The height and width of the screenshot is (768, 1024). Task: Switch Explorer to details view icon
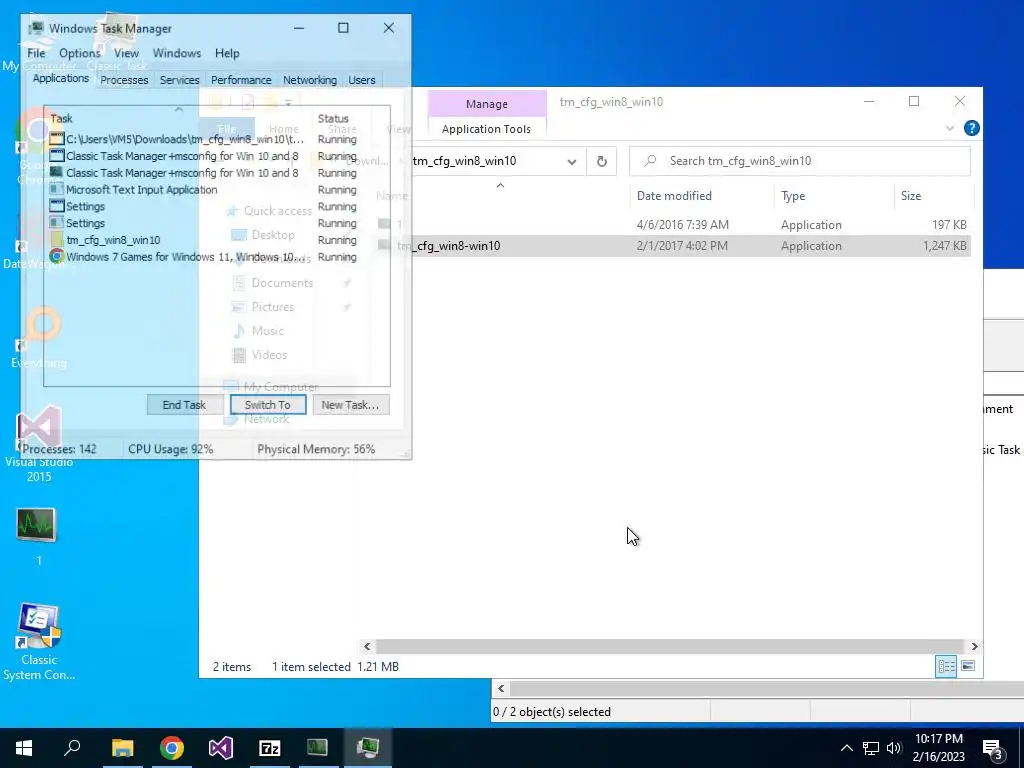click(946, 666)
